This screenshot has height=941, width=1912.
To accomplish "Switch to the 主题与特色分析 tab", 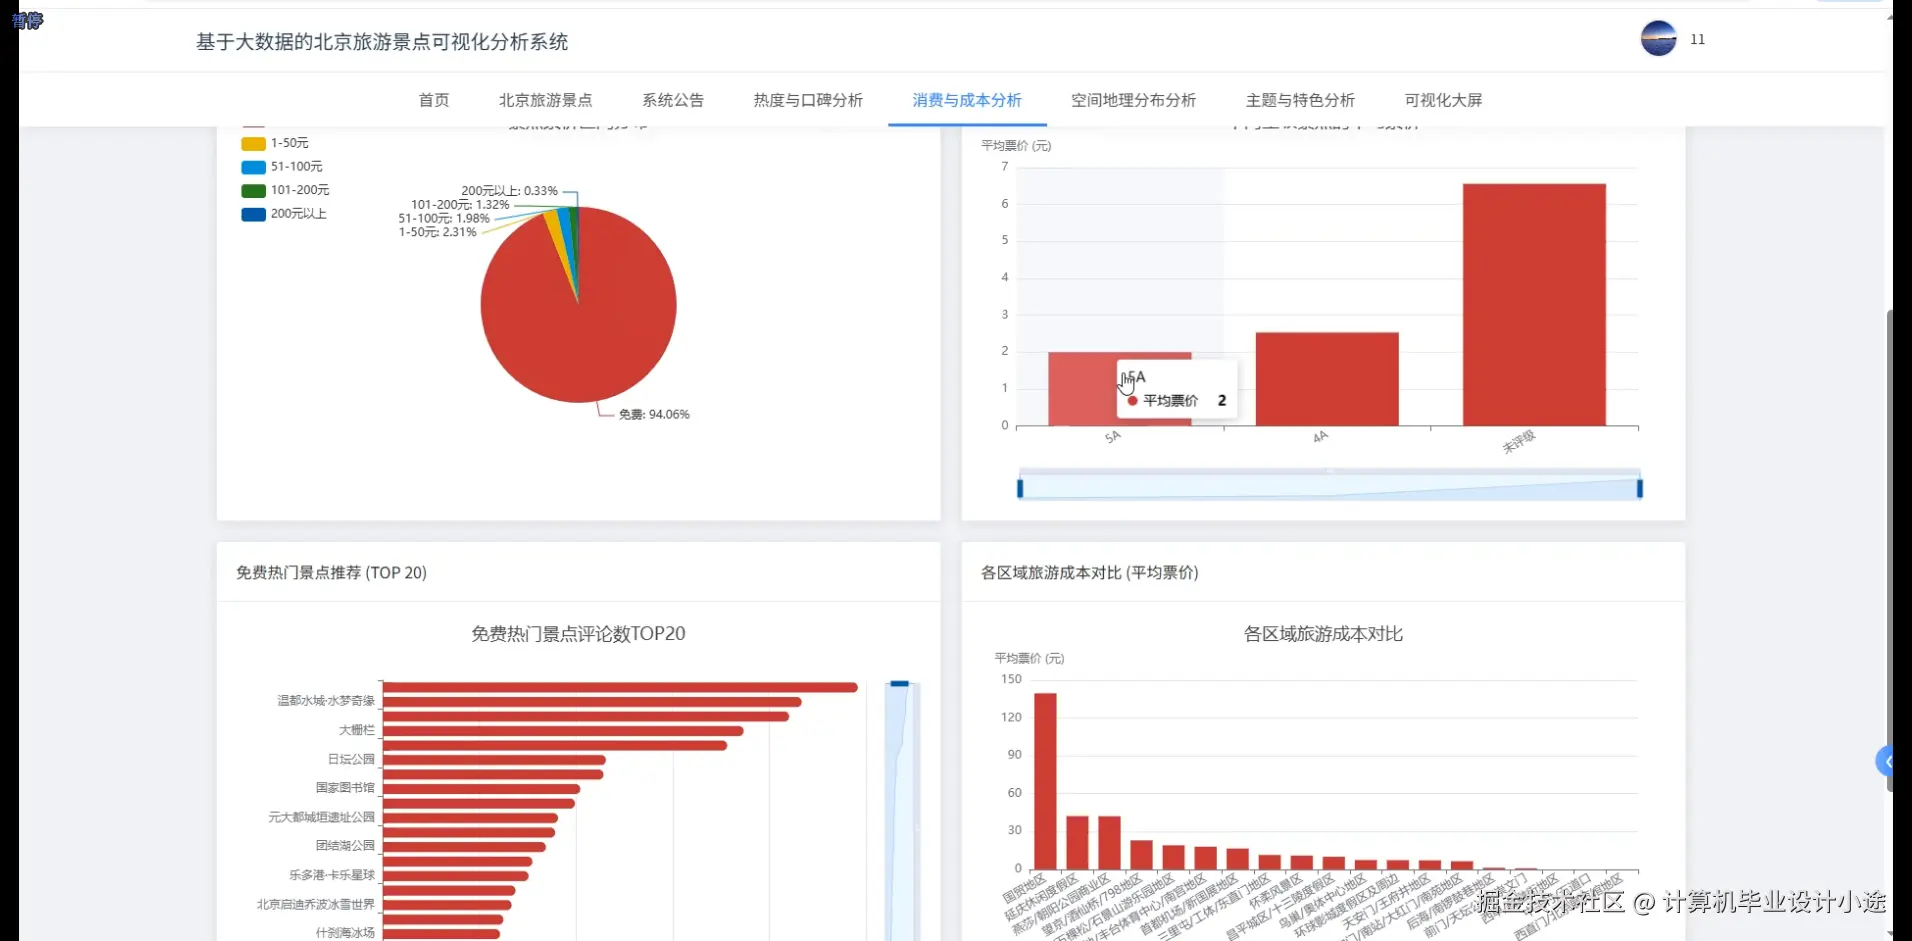I will [x=1299, y=100].
